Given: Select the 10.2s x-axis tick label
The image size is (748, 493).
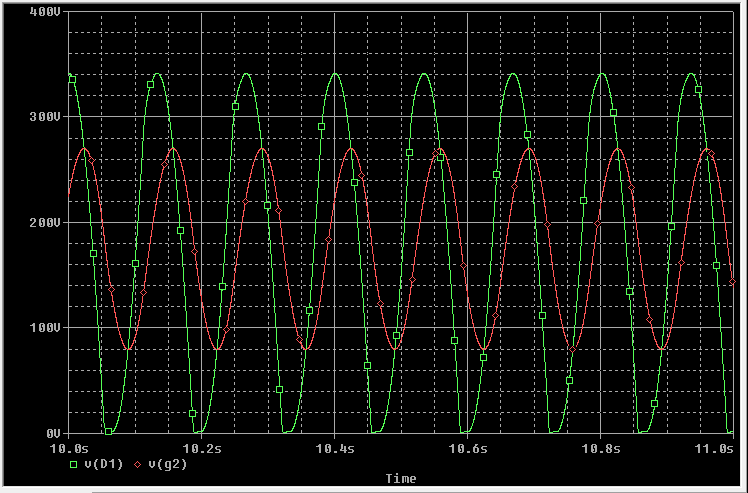Looking at the screenshot, I should point(201,450).
